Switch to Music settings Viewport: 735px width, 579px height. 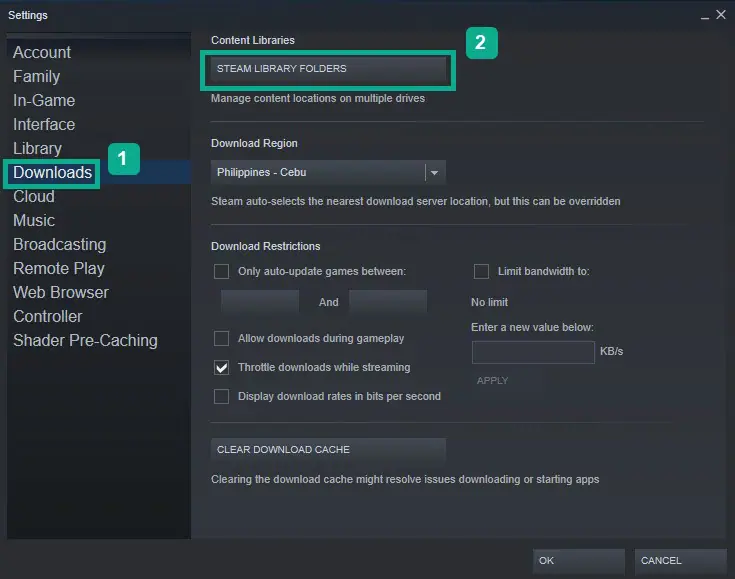click(x=34, y=220)
